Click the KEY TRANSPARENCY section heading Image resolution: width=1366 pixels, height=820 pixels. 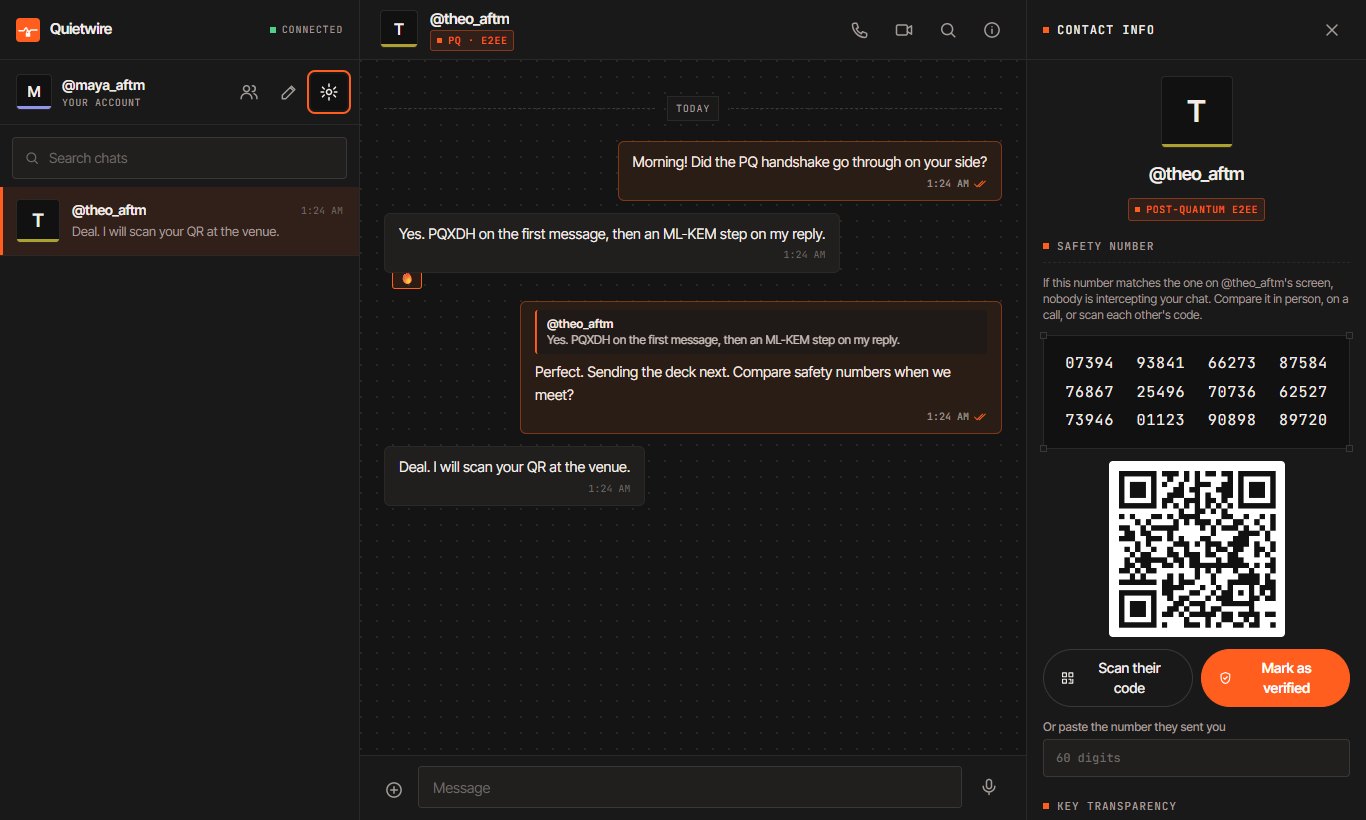1117,806
